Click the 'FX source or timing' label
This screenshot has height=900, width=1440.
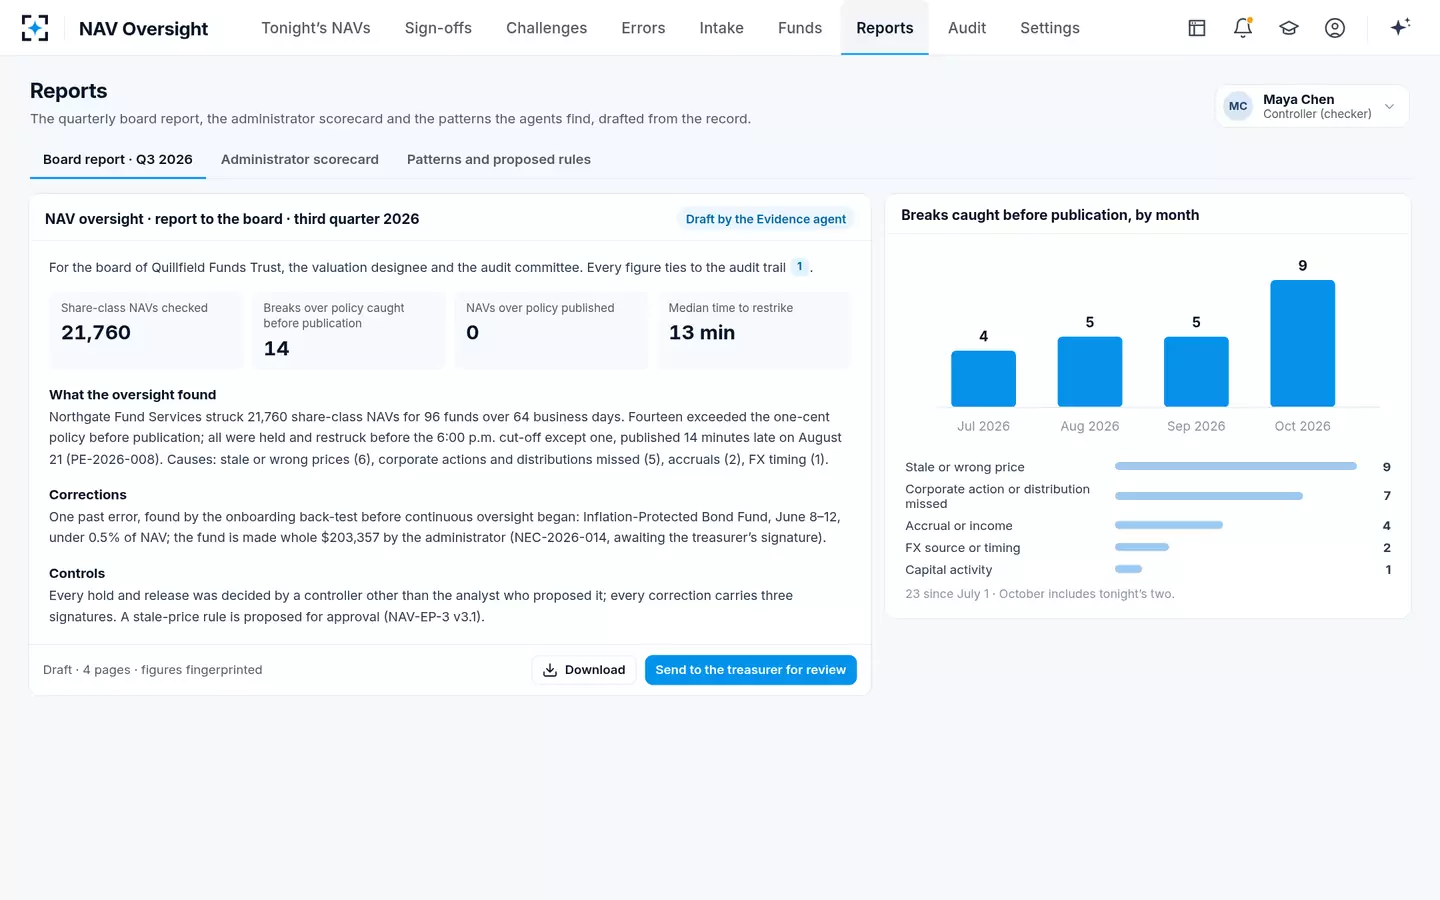point(963,548)
